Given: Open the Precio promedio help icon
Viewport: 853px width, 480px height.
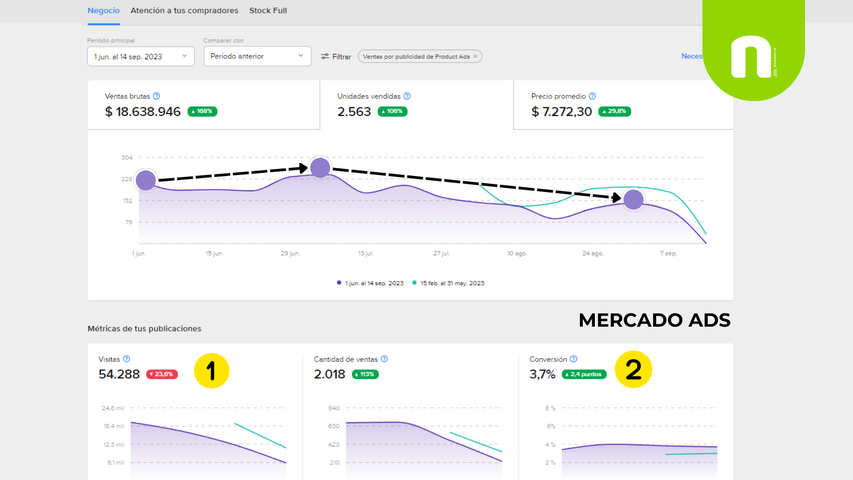Looking at the screenshot, I should [592, 96].
